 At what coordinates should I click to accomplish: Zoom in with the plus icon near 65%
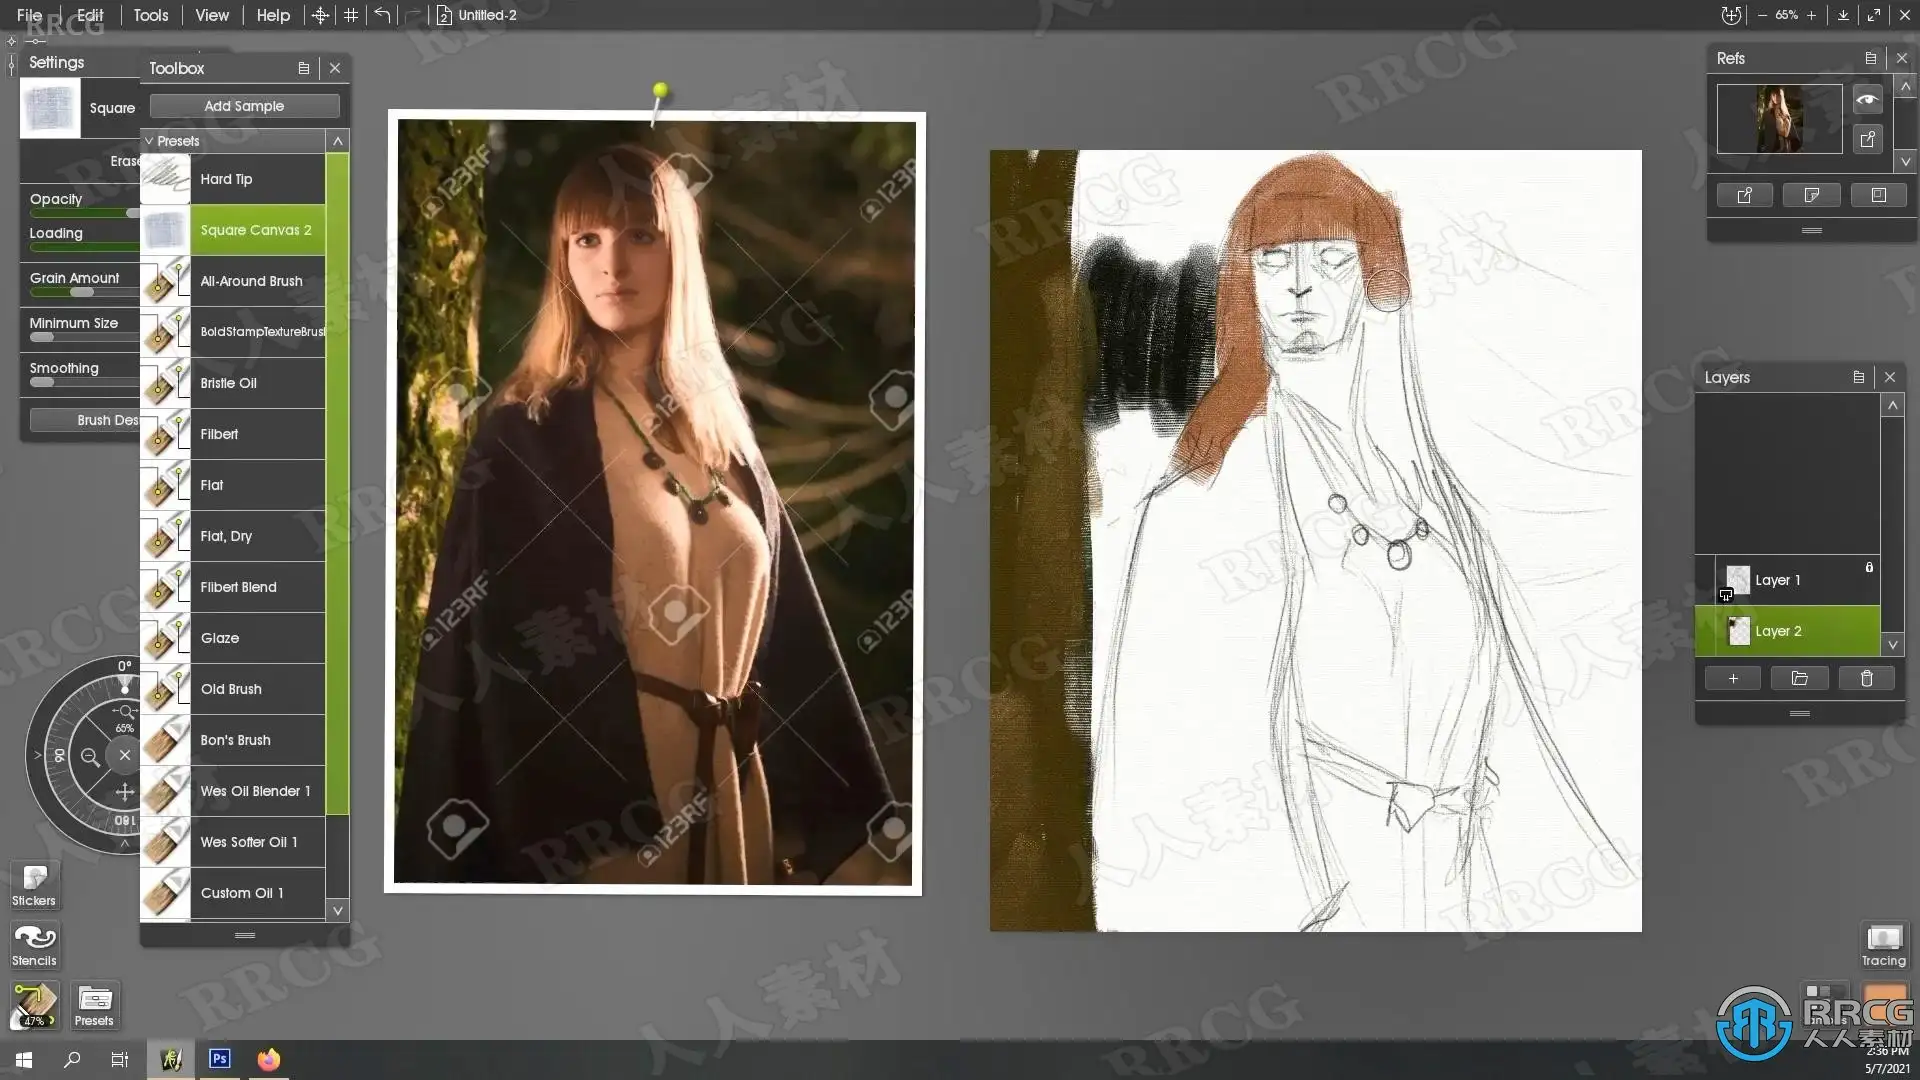(x=1811, y=15)
